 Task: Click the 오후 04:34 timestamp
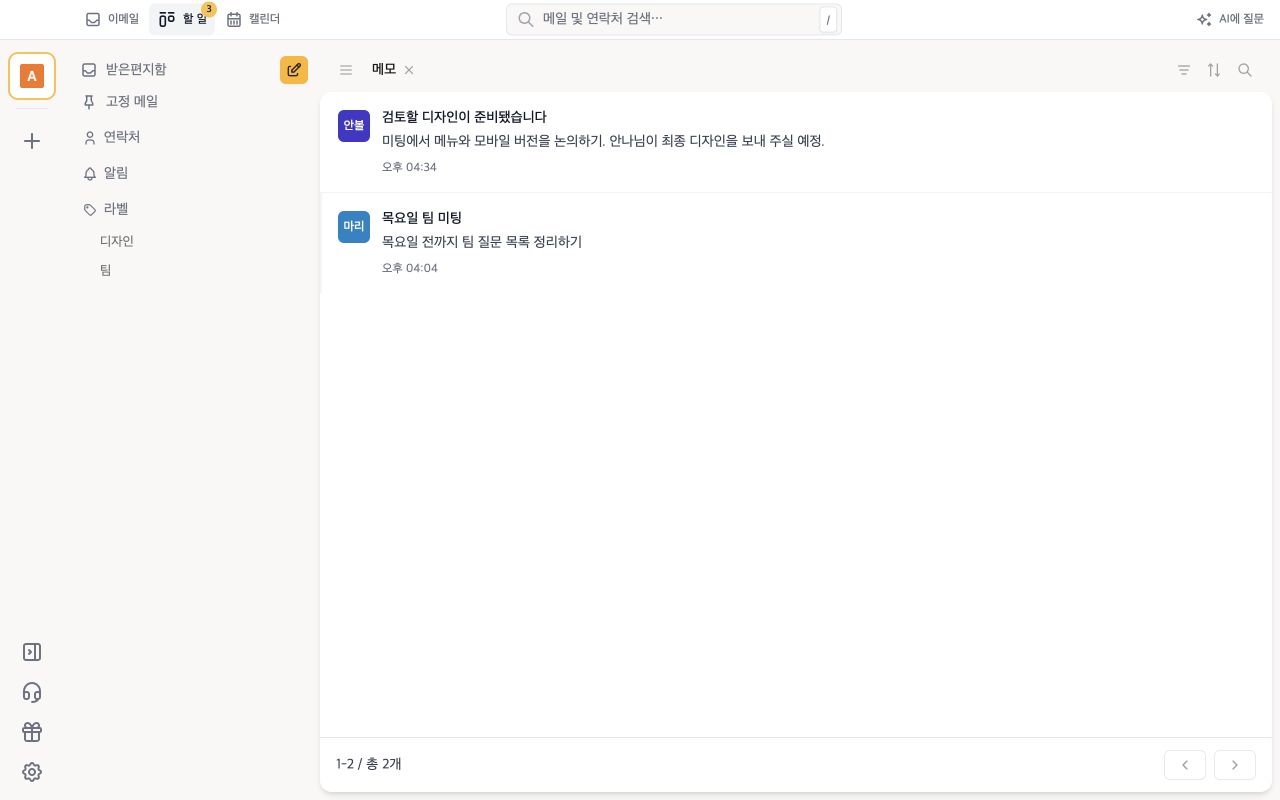(409, 167)
